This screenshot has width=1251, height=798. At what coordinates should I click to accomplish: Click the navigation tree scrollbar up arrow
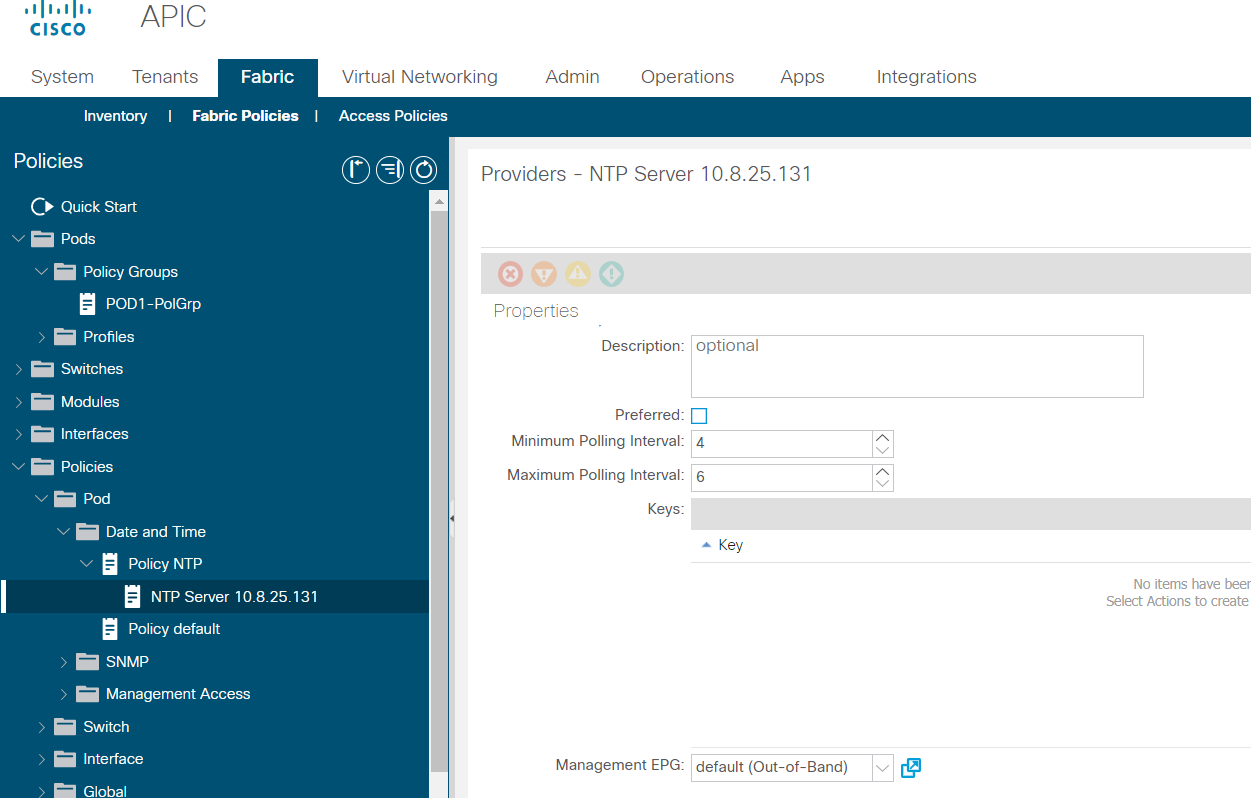click(x=439, y=201)
